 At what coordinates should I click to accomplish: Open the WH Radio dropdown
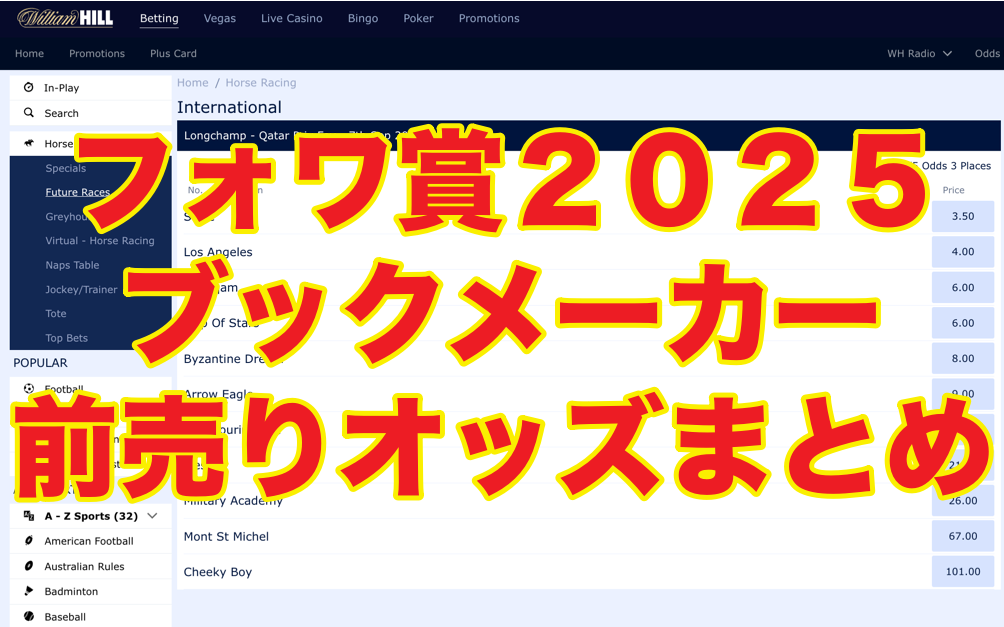click(x=919, y=54)
